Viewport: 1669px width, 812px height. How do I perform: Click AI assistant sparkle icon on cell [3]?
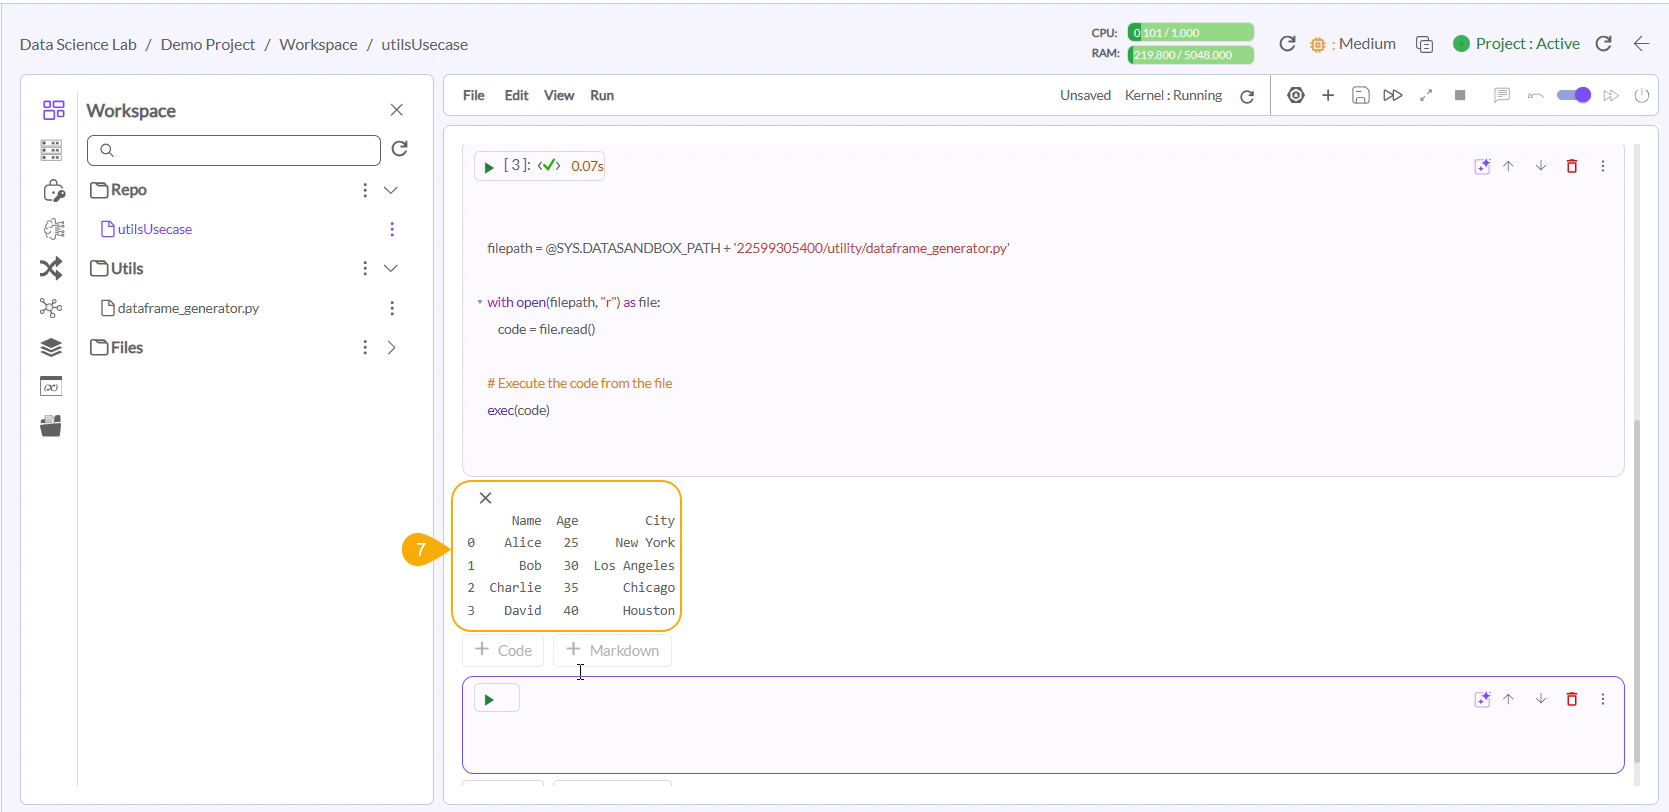pos(1482,167)
